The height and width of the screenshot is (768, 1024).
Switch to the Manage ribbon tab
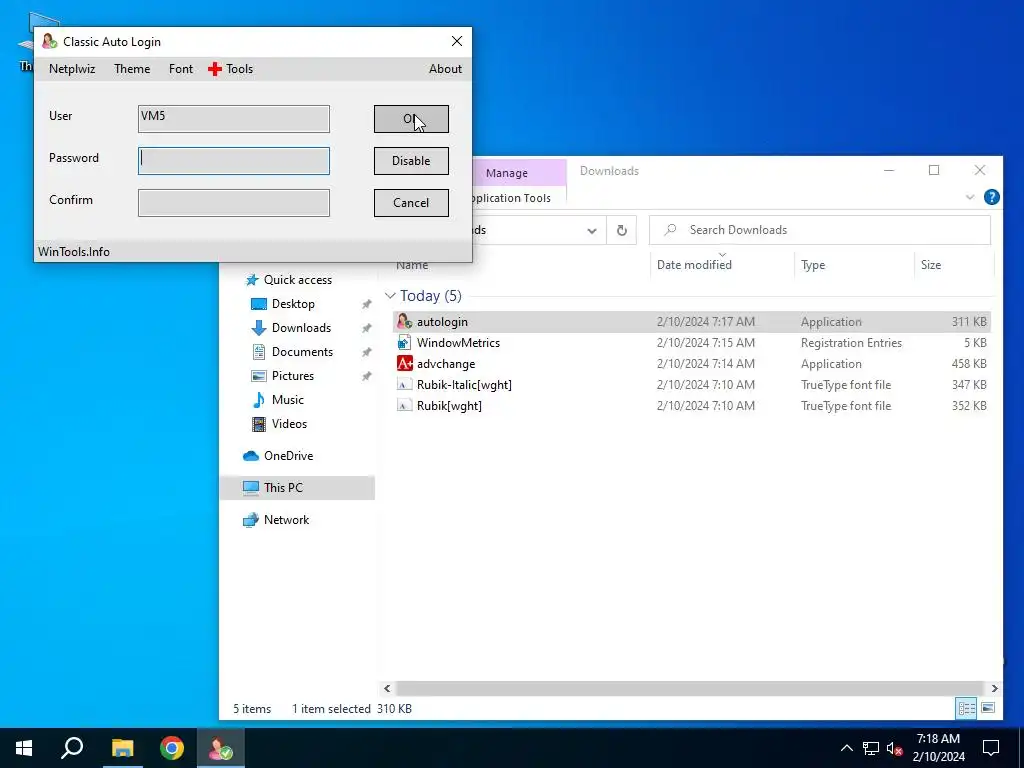tap(507, 173)
